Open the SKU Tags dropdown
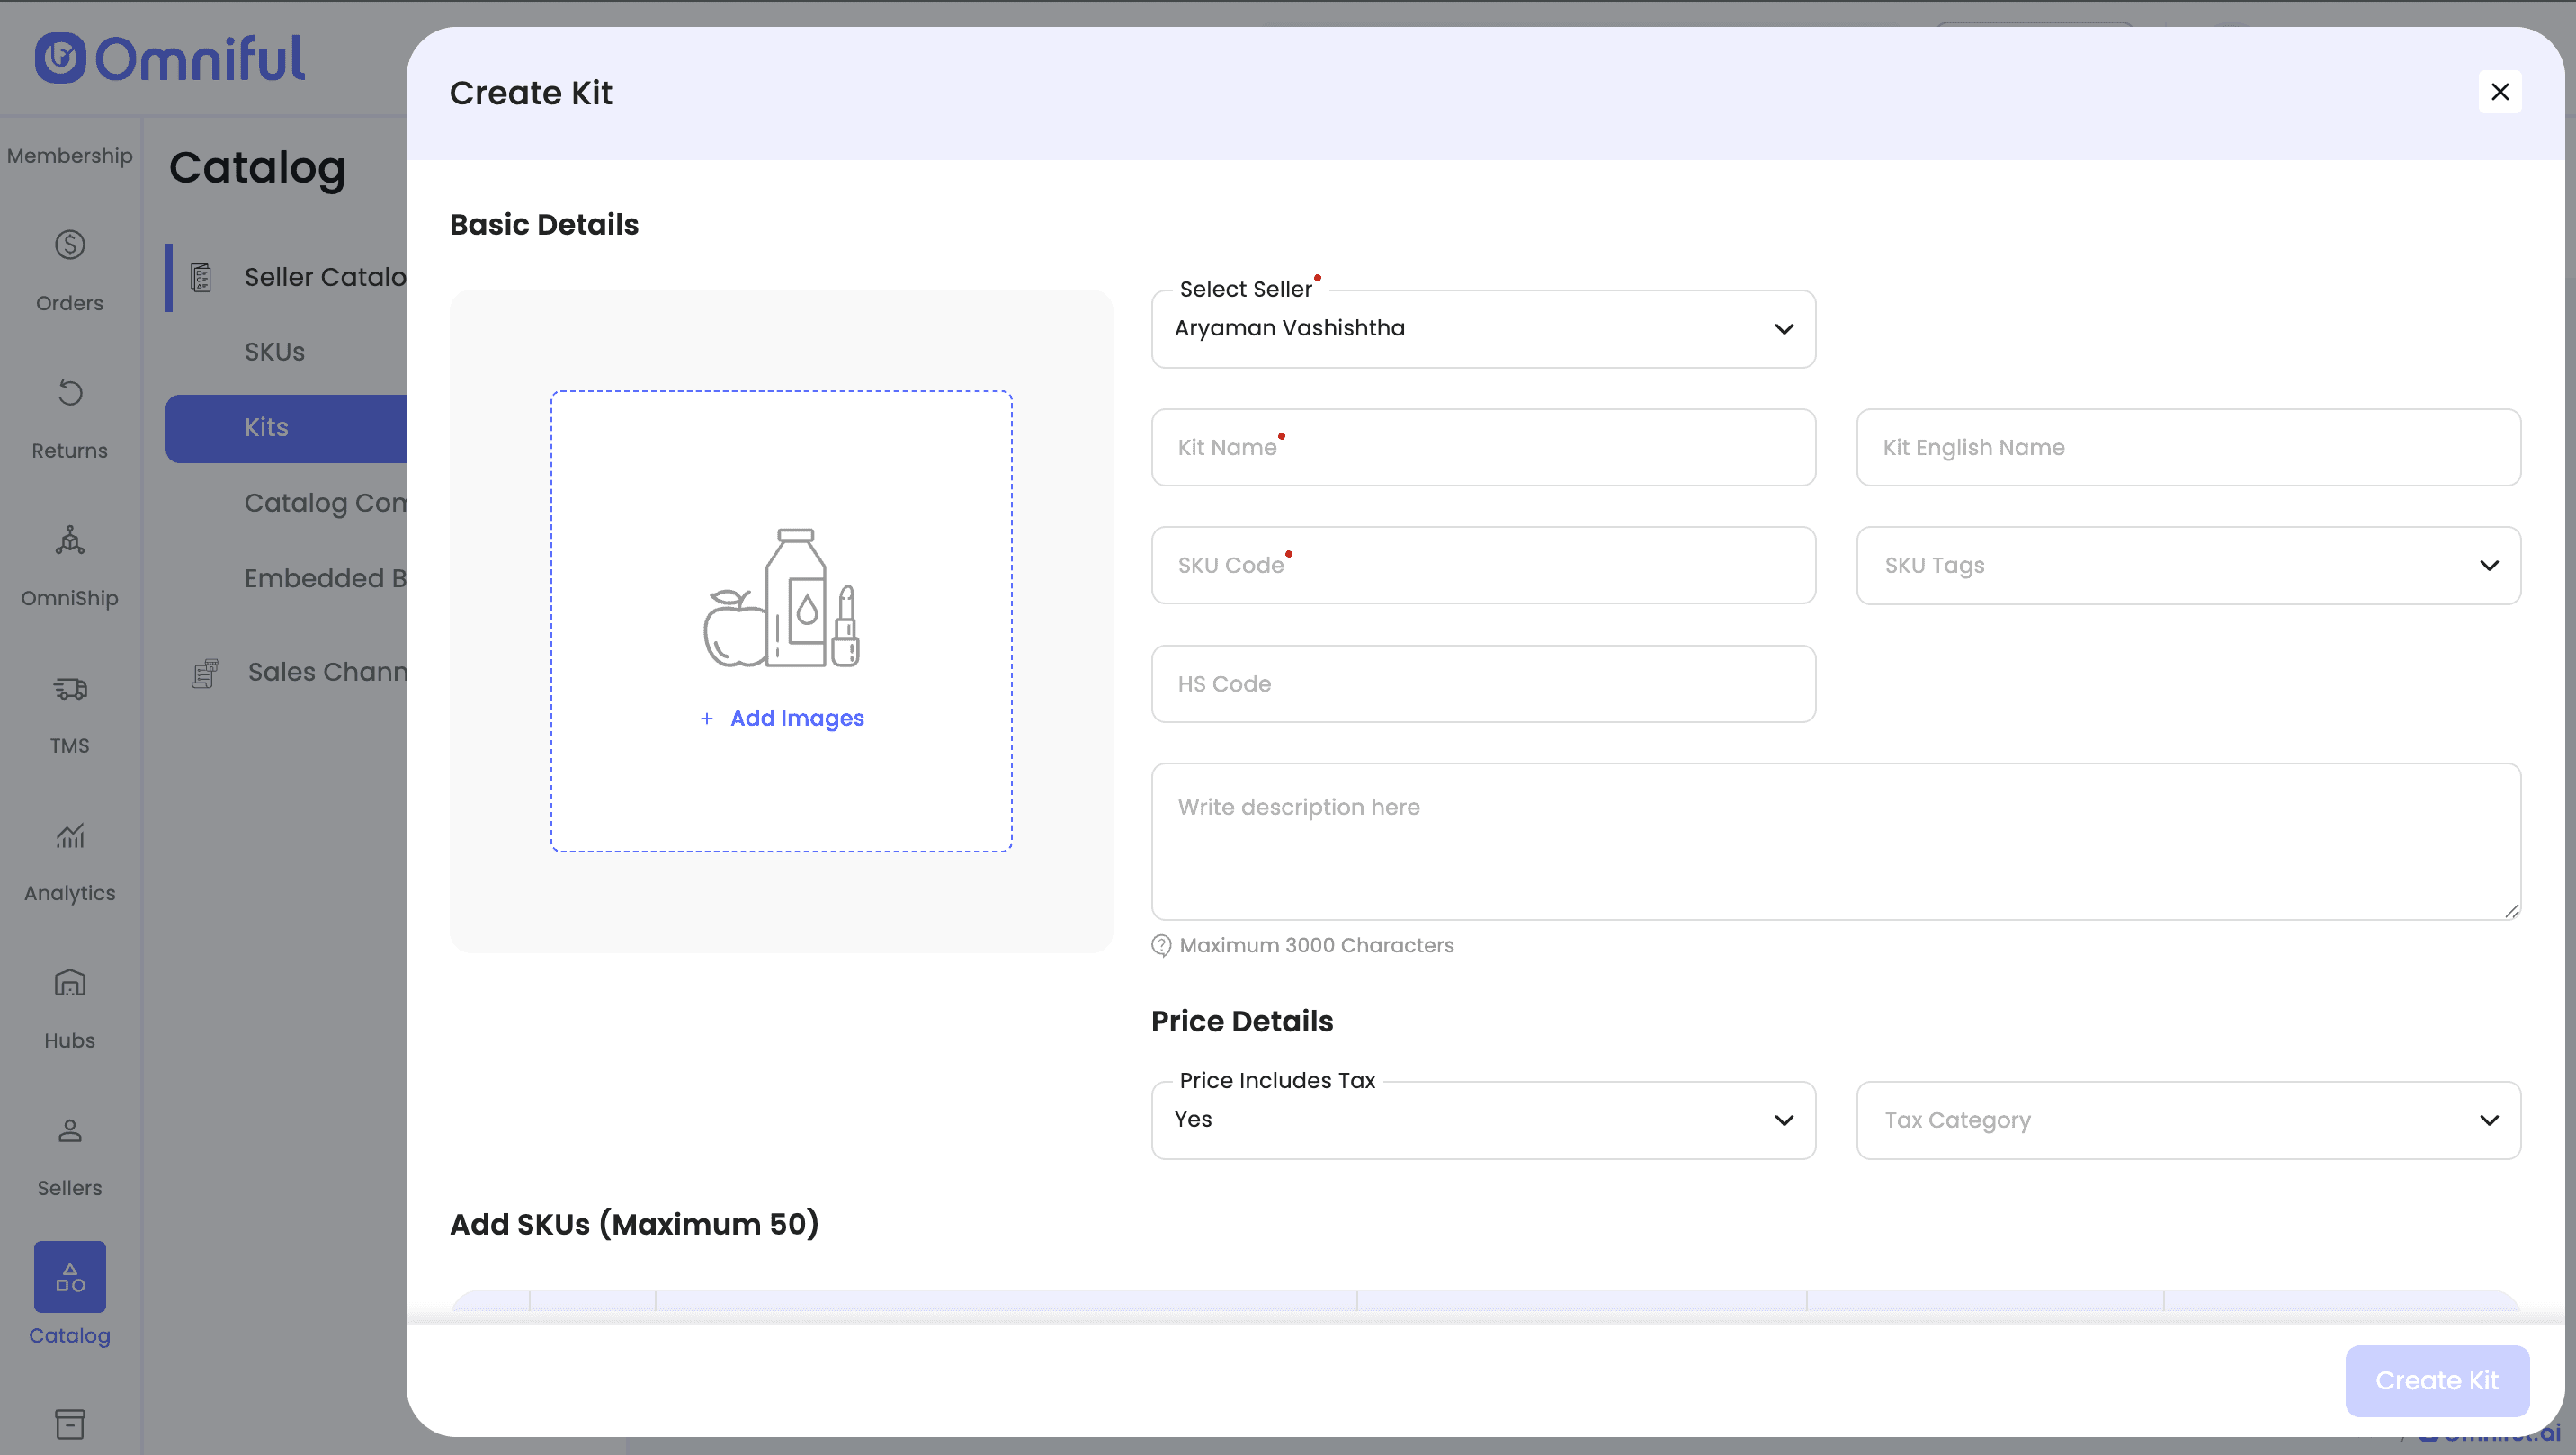Viewport: 2576px width, 1455px height. pos(2187,566)
